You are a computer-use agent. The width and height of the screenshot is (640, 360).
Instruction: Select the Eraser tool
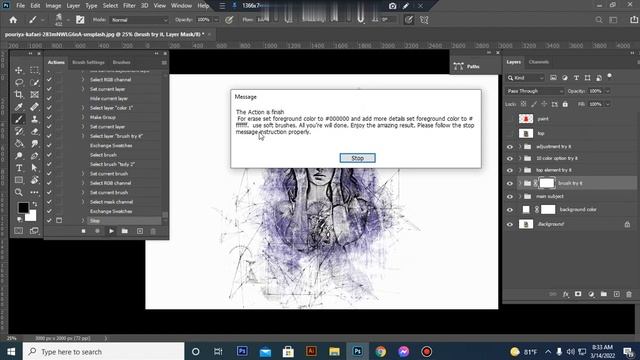coord(35,131)
